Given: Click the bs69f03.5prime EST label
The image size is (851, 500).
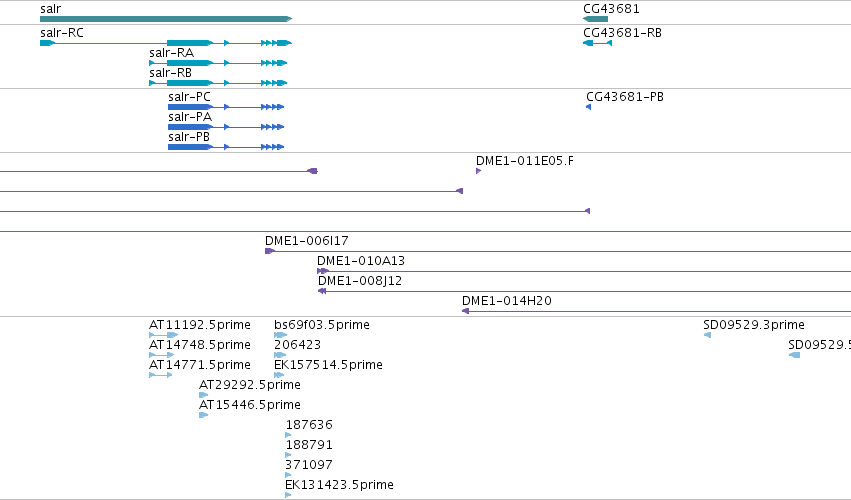Looking at the screenshot, I should tap(322, 325).
